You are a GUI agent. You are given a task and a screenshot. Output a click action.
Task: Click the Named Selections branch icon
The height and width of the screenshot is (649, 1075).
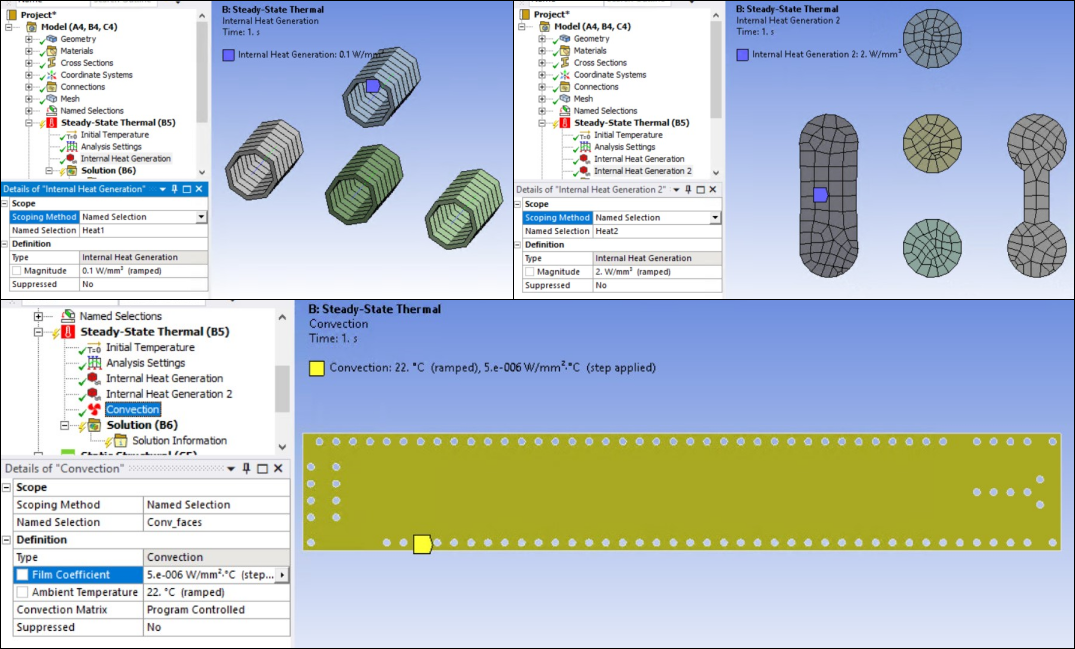pos(49,111)
